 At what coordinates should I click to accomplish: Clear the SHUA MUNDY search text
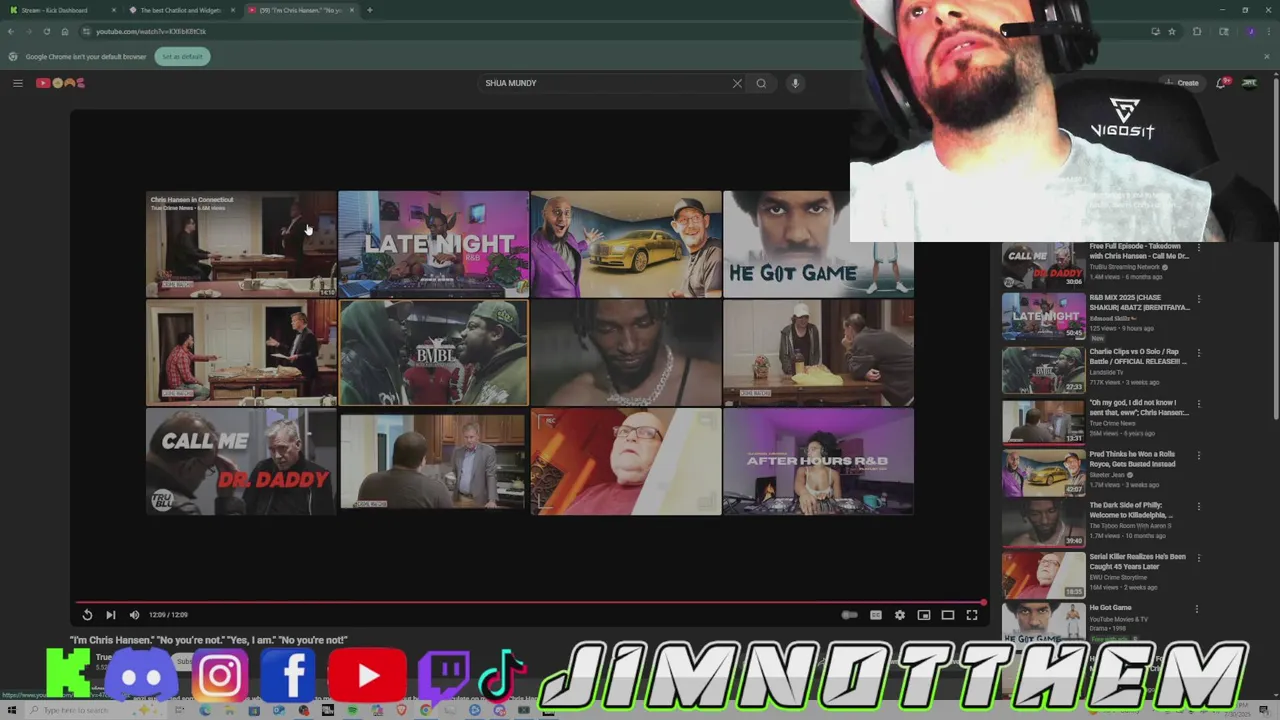tap(737, 83)
